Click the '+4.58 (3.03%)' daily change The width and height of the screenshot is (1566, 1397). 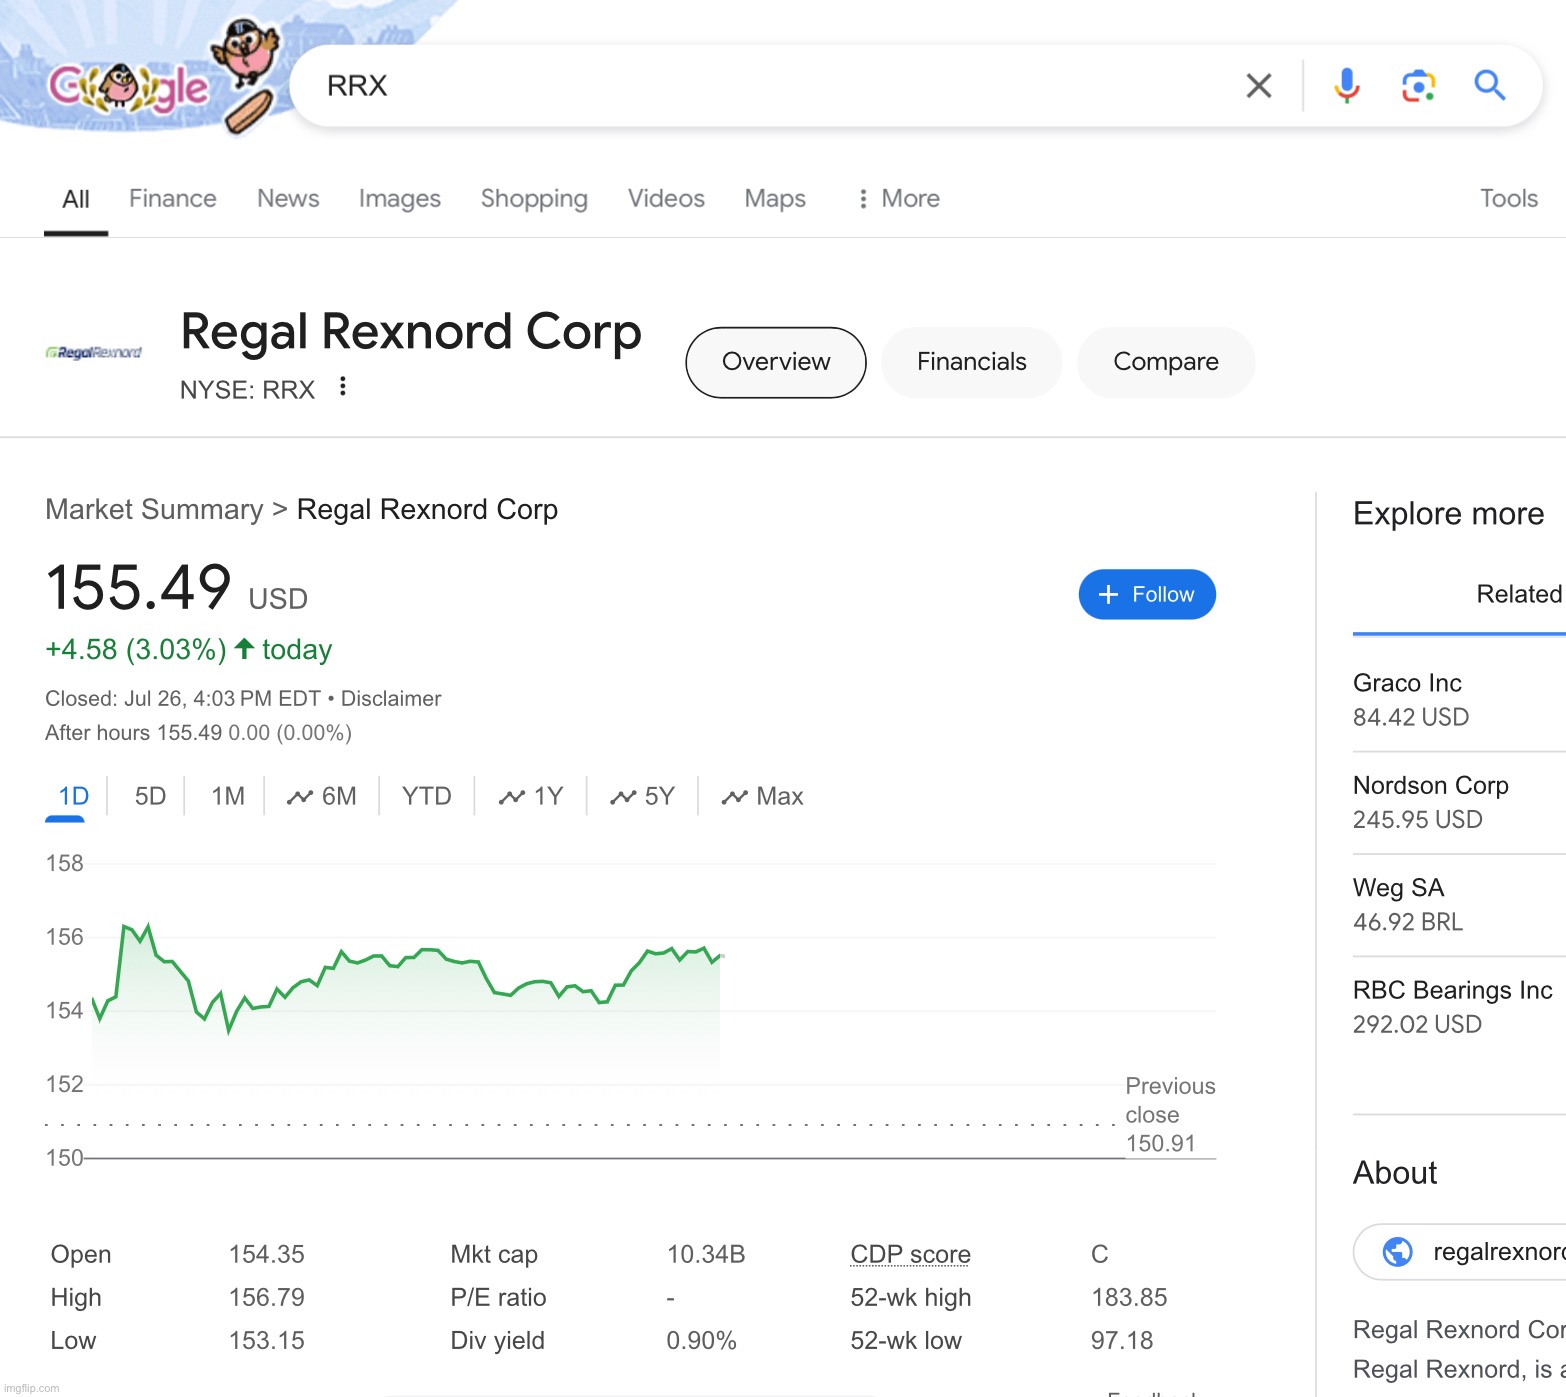click(136, 650)
